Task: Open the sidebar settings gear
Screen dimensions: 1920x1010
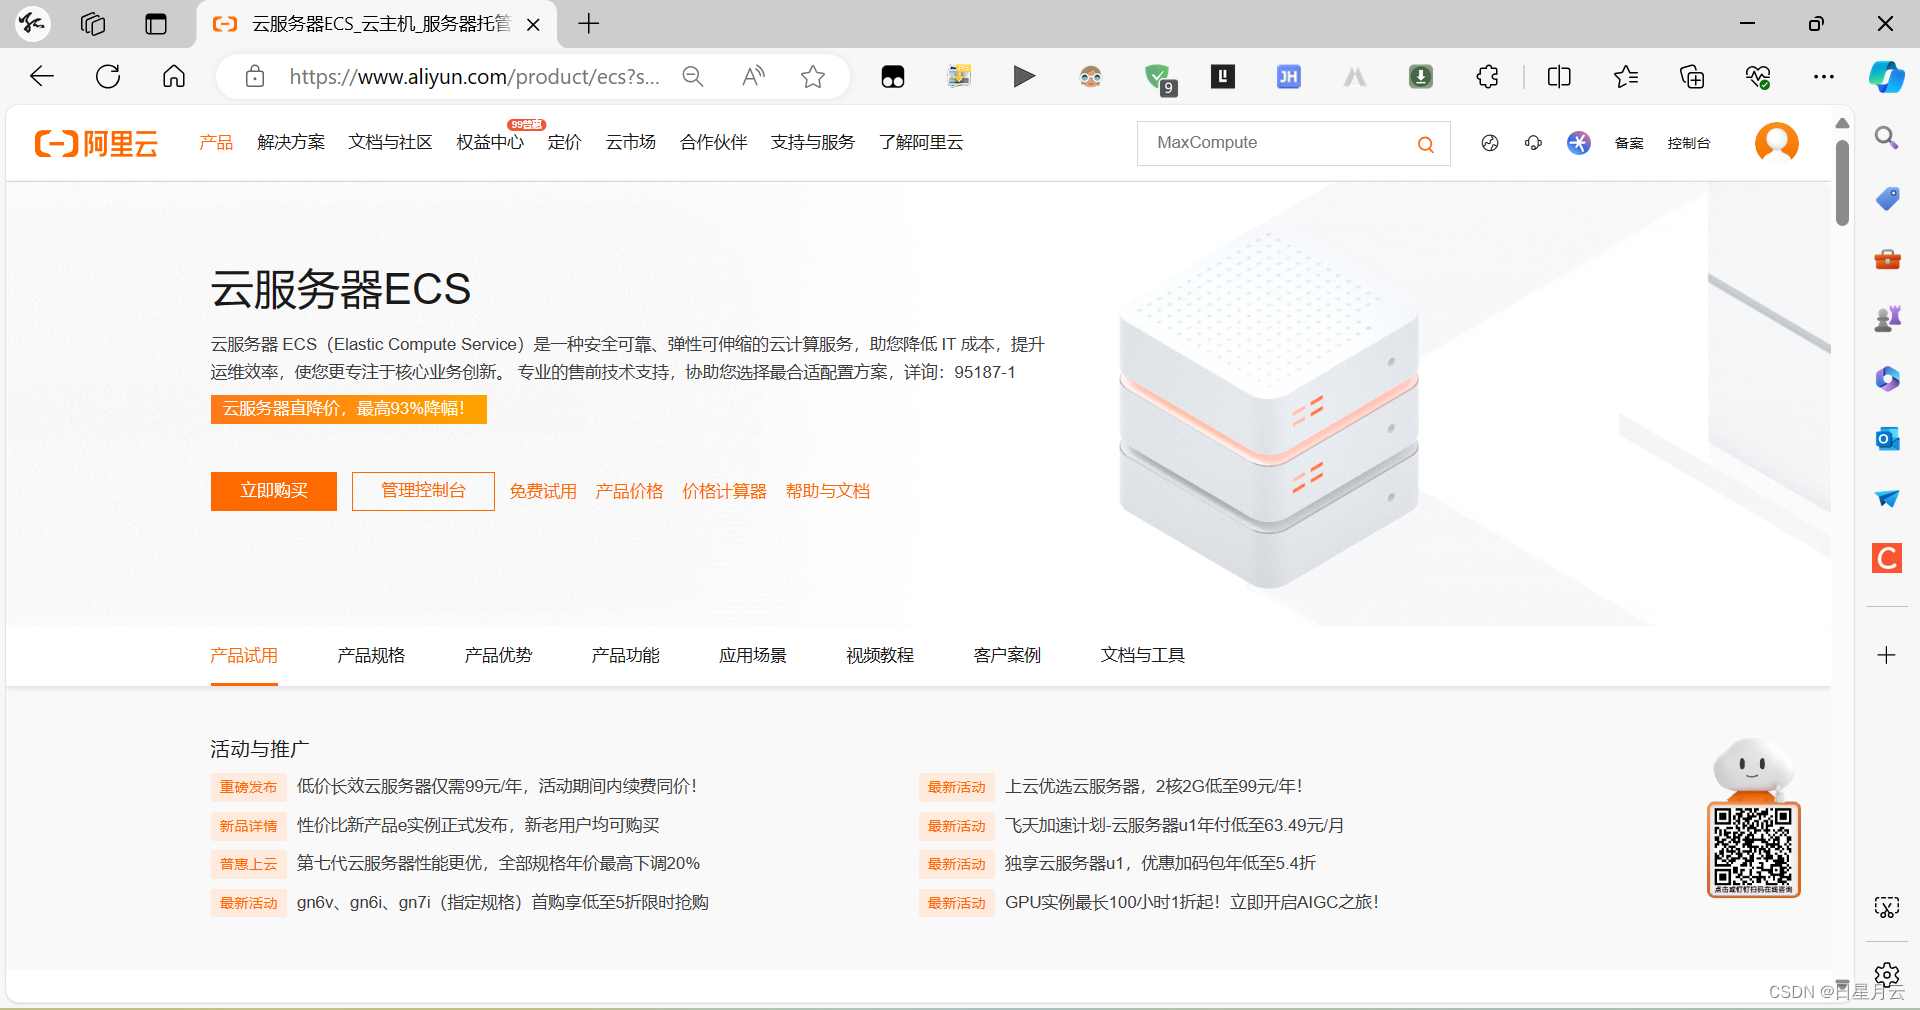Action: [x=1887, y=974]
